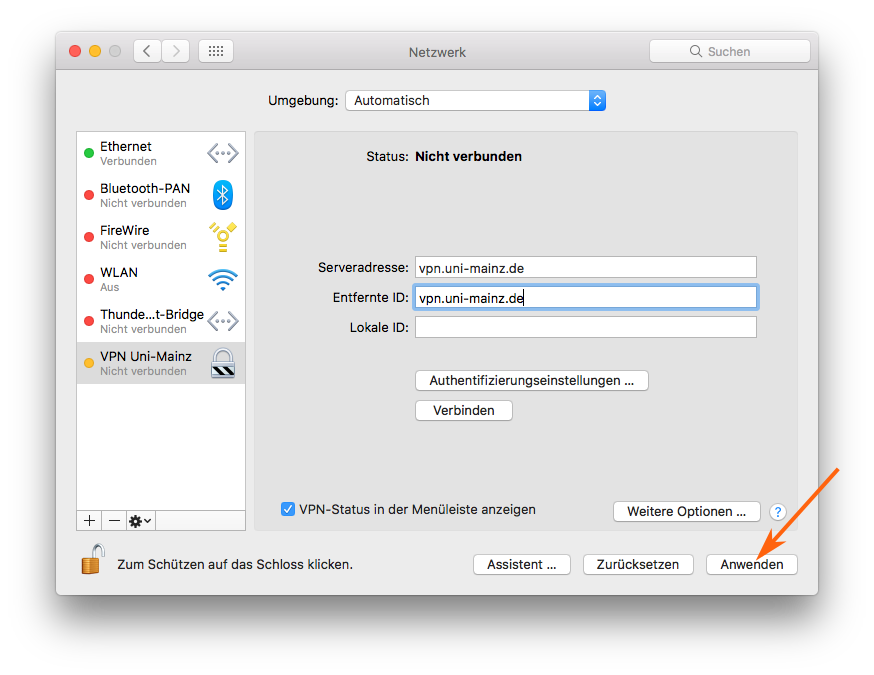Add a new network service
This screenshot has width=874, height=675.
pos(89,521)
